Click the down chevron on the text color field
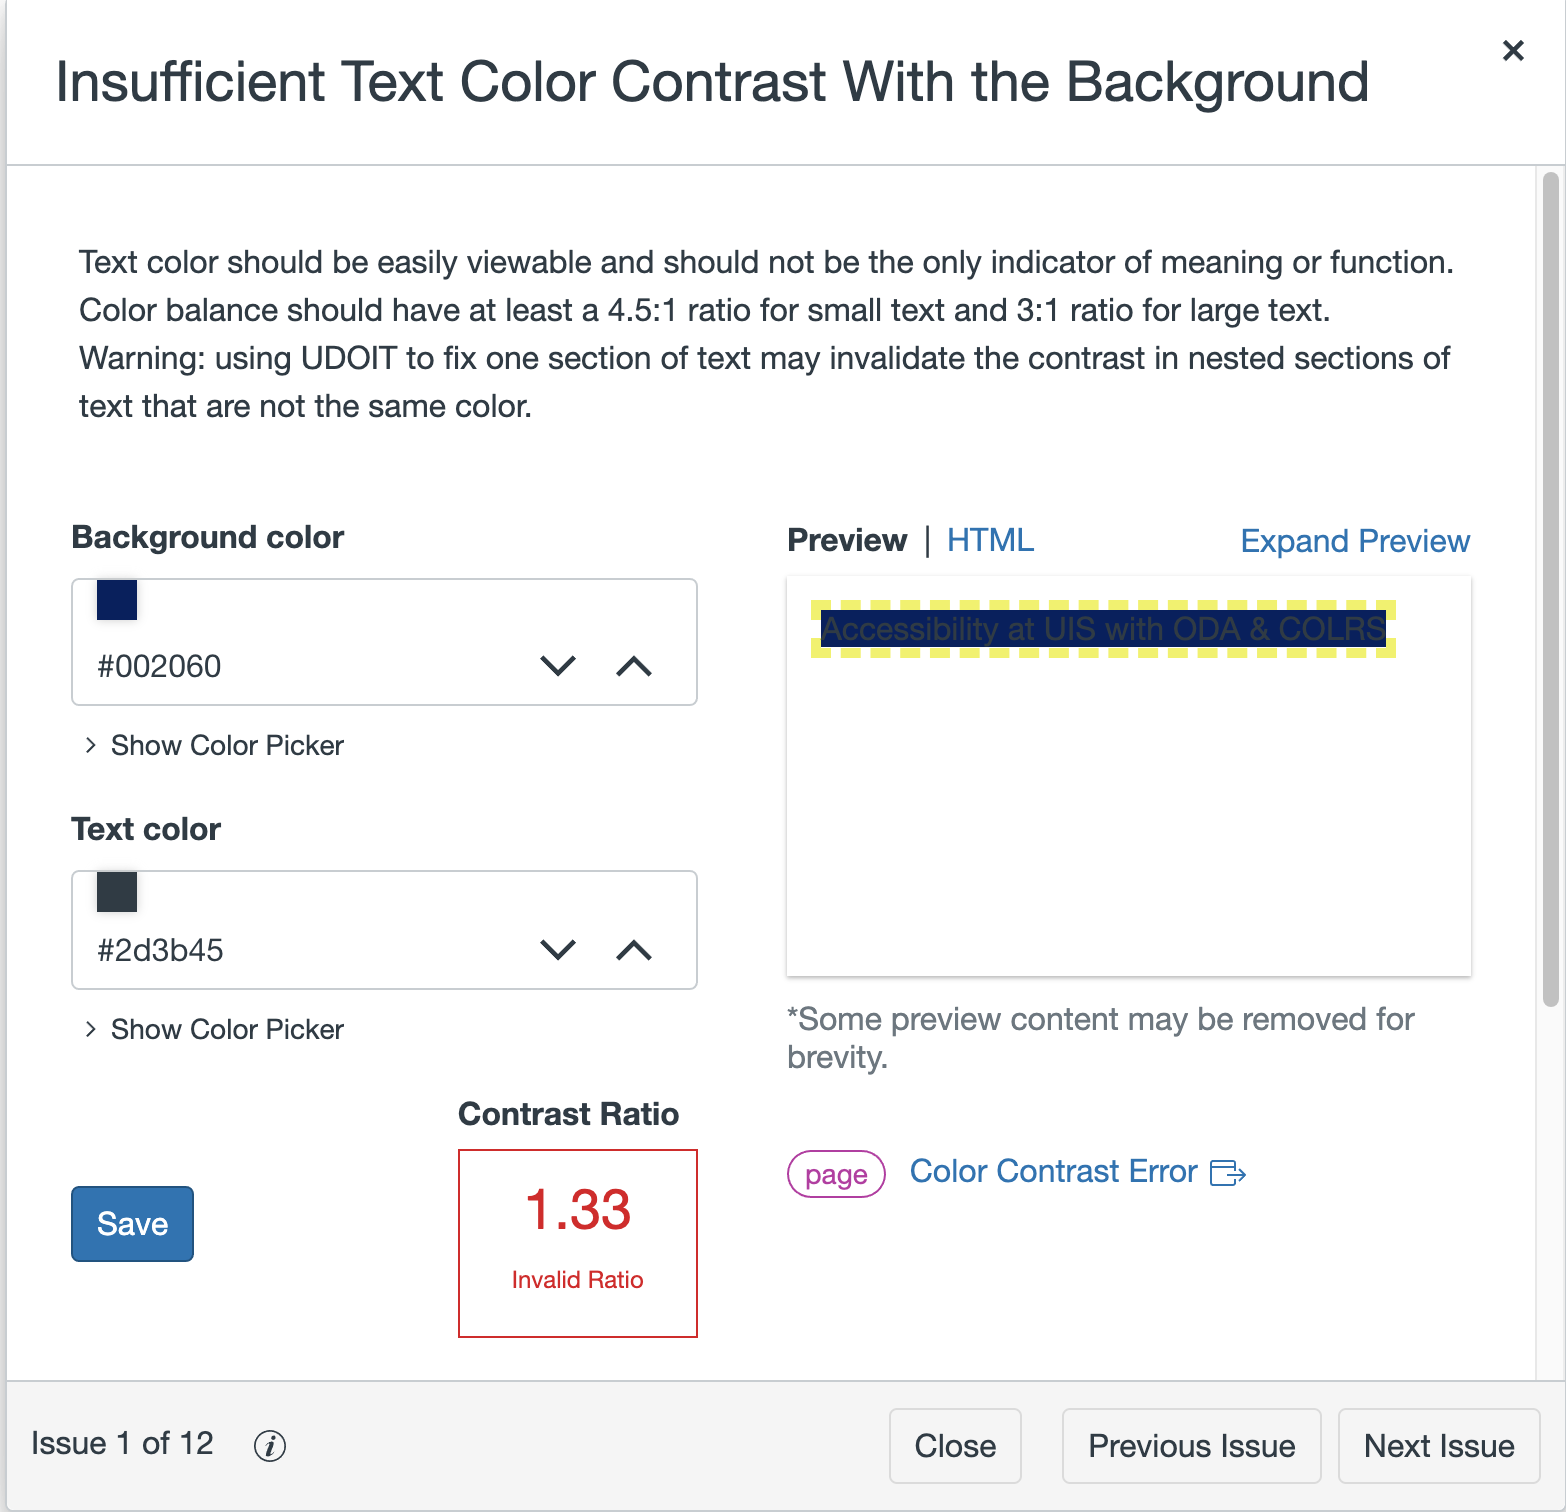Viewport: 1566px width, 1512px height. pos(559,949)
